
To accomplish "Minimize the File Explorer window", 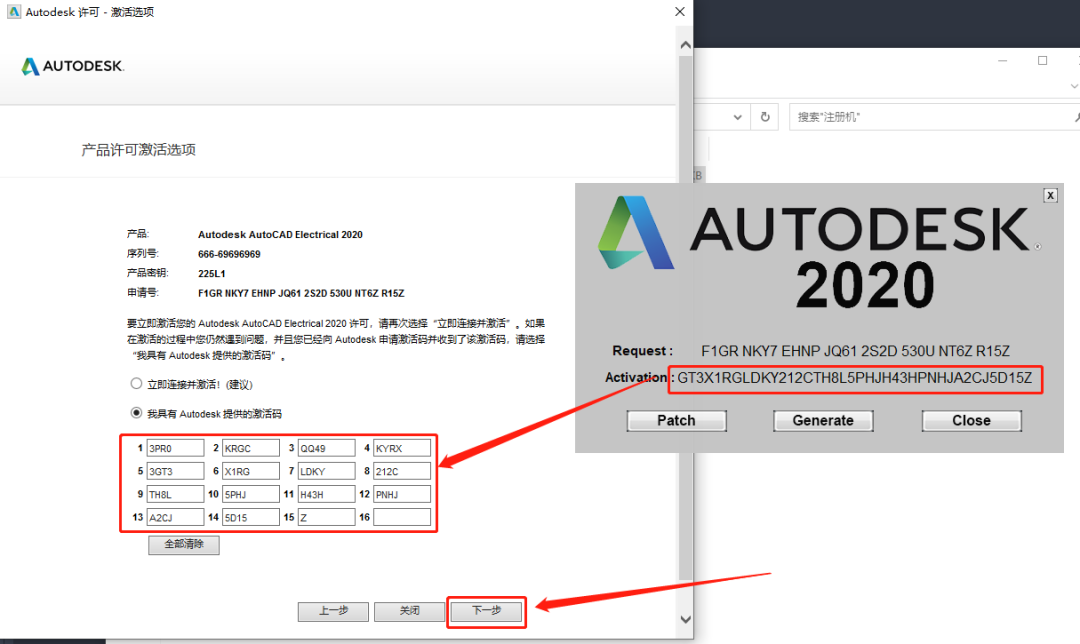I will 1003,61.
